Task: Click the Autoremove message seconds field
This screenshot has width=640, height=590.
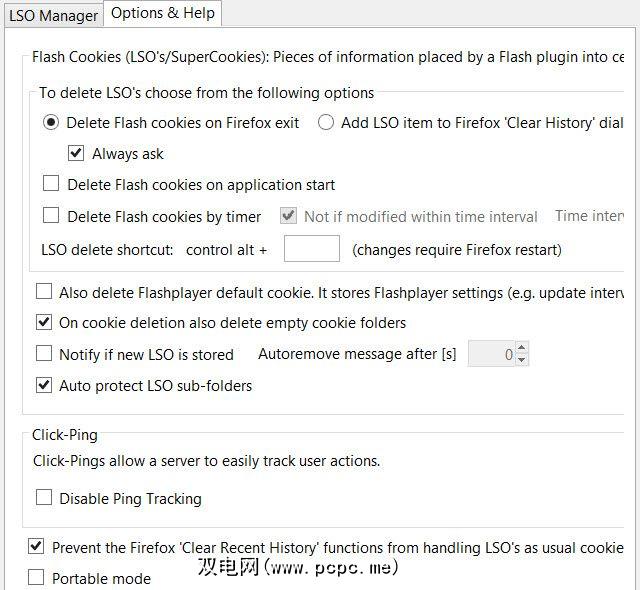Action: (x=492, y=354)
